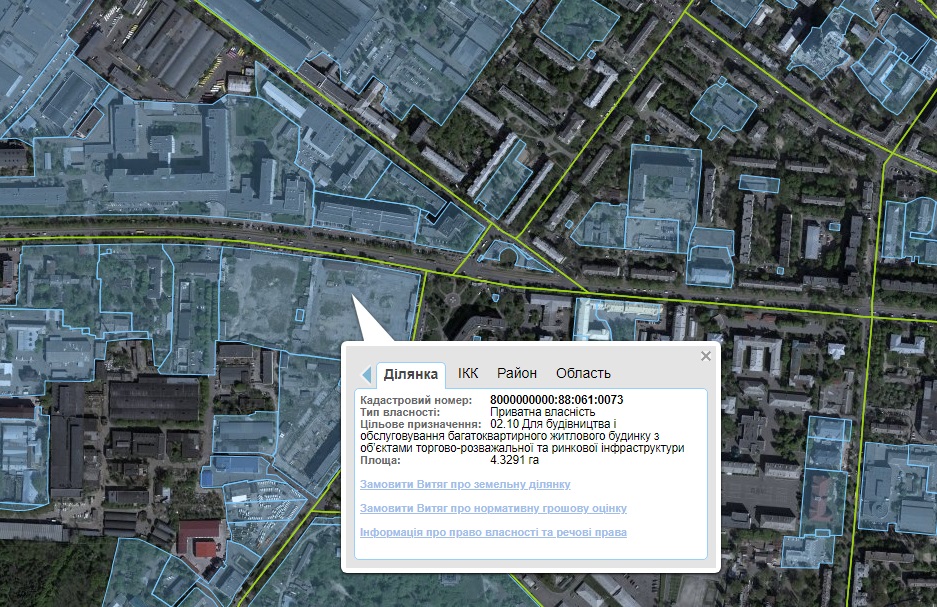Open 'Замовити Витяг про земельну ділянку' link
Screen dimensions: 937x607
[465, 484]
